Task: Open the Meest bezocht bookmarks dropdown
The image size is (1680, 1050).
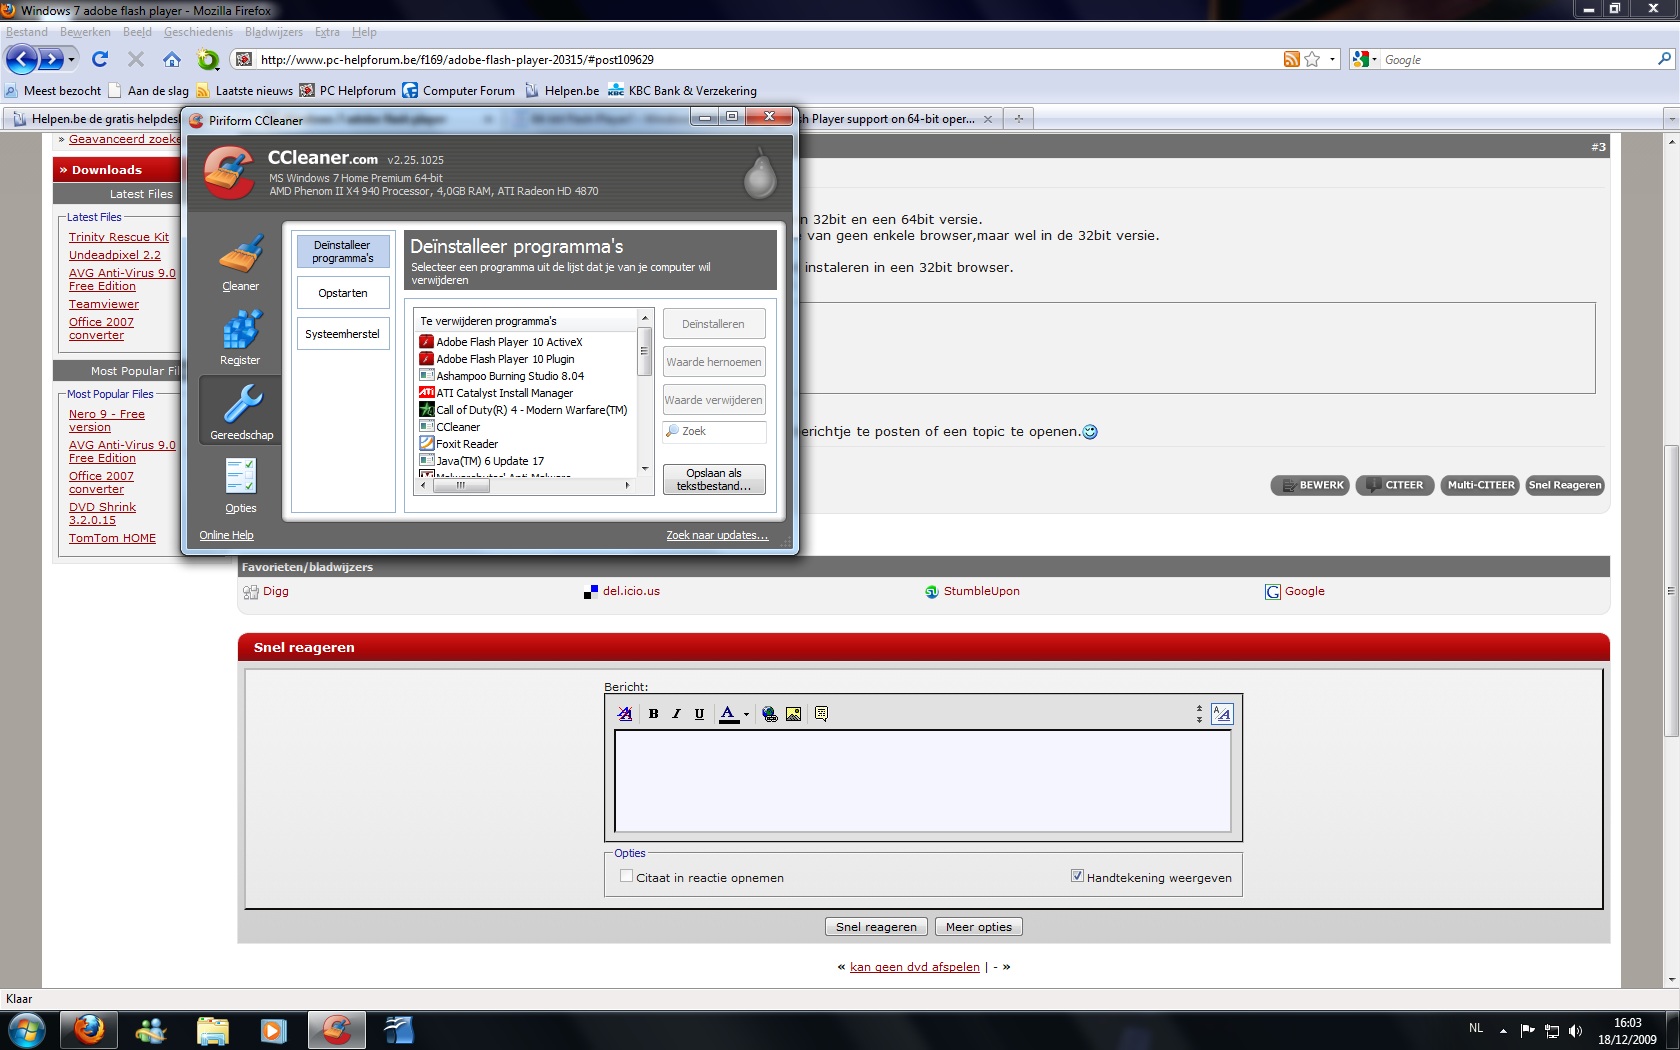Action: click(53, 91)
